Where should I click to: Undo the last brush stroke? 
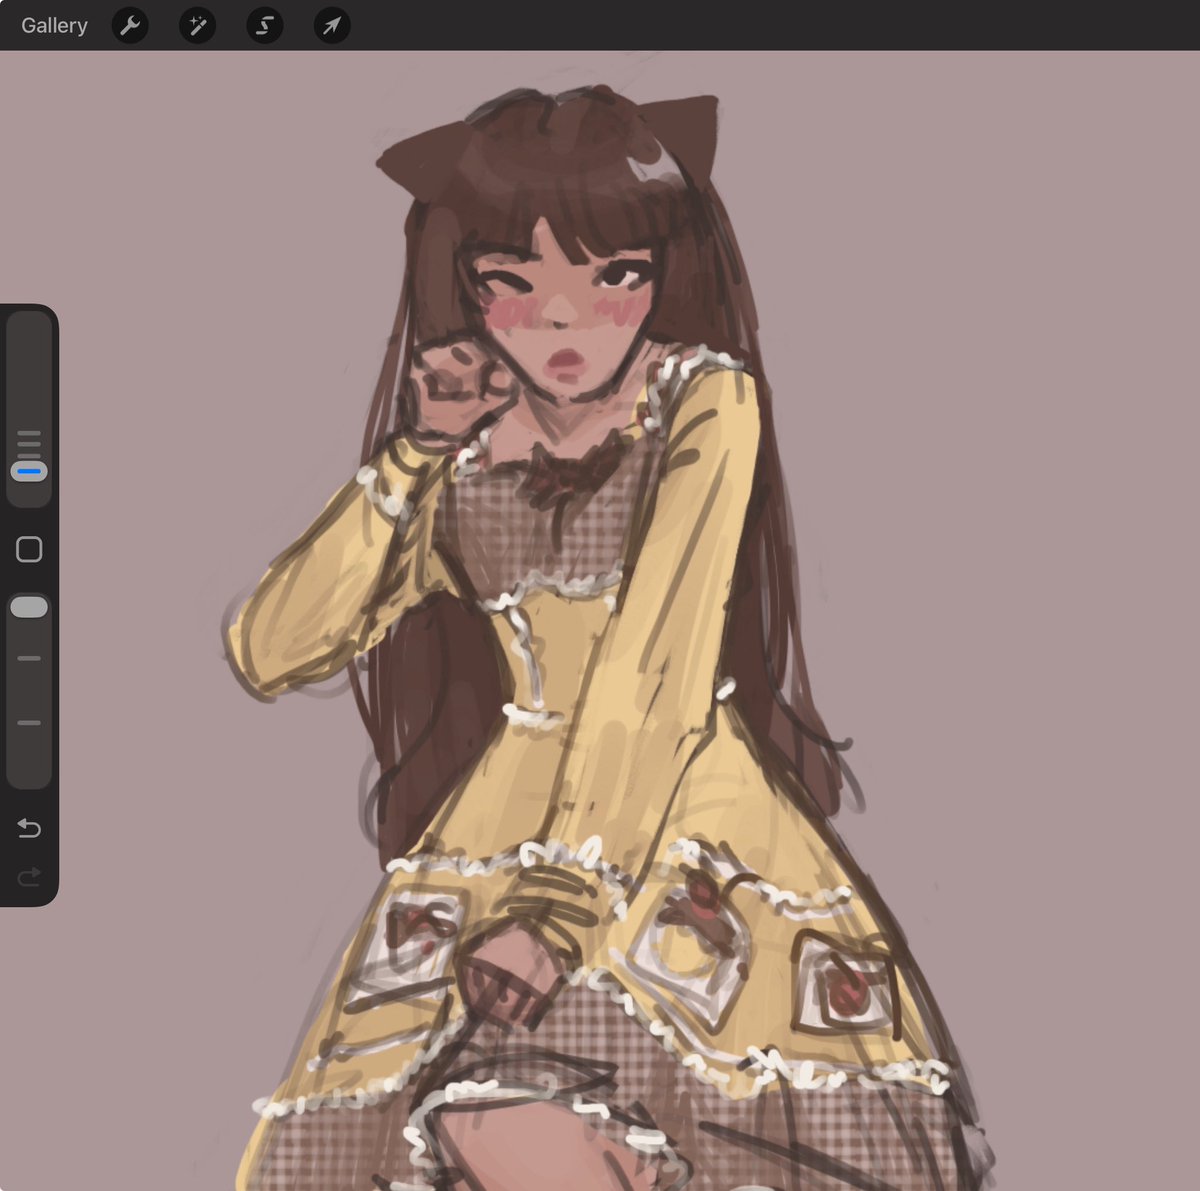(29, 828)
